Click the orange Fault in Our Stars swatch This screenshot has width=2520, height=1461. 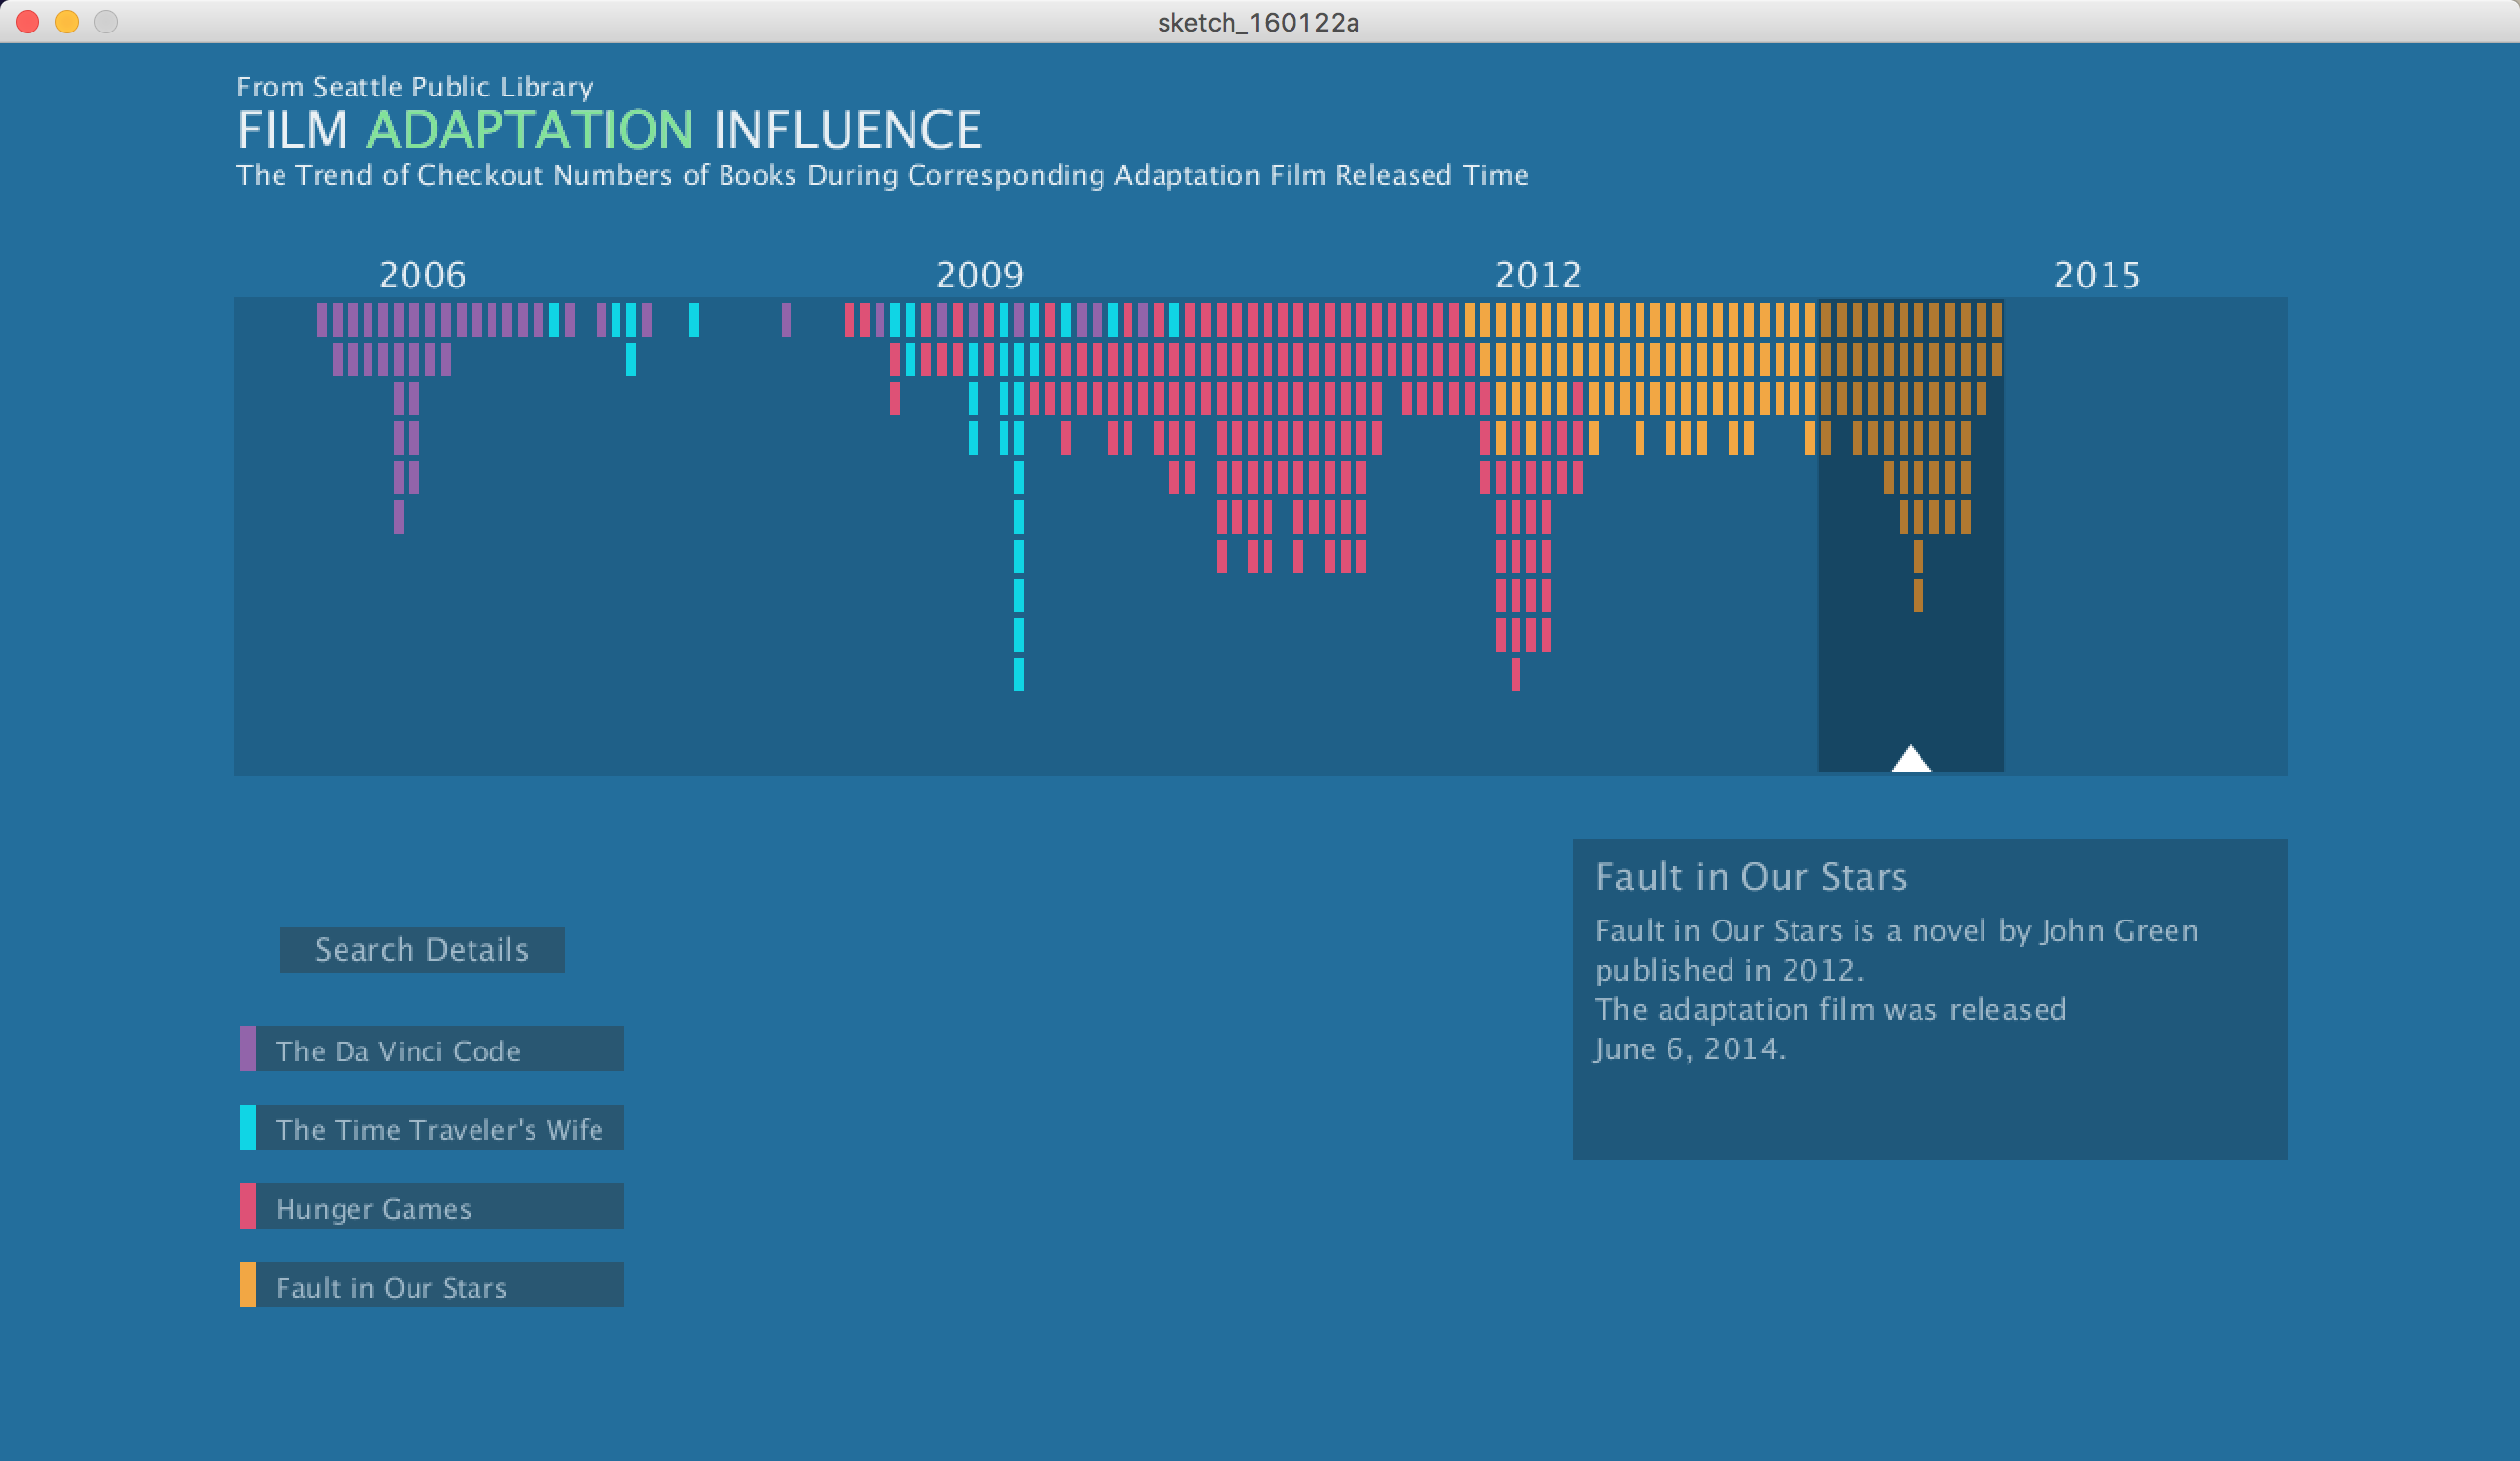(x=247, y=1286)
